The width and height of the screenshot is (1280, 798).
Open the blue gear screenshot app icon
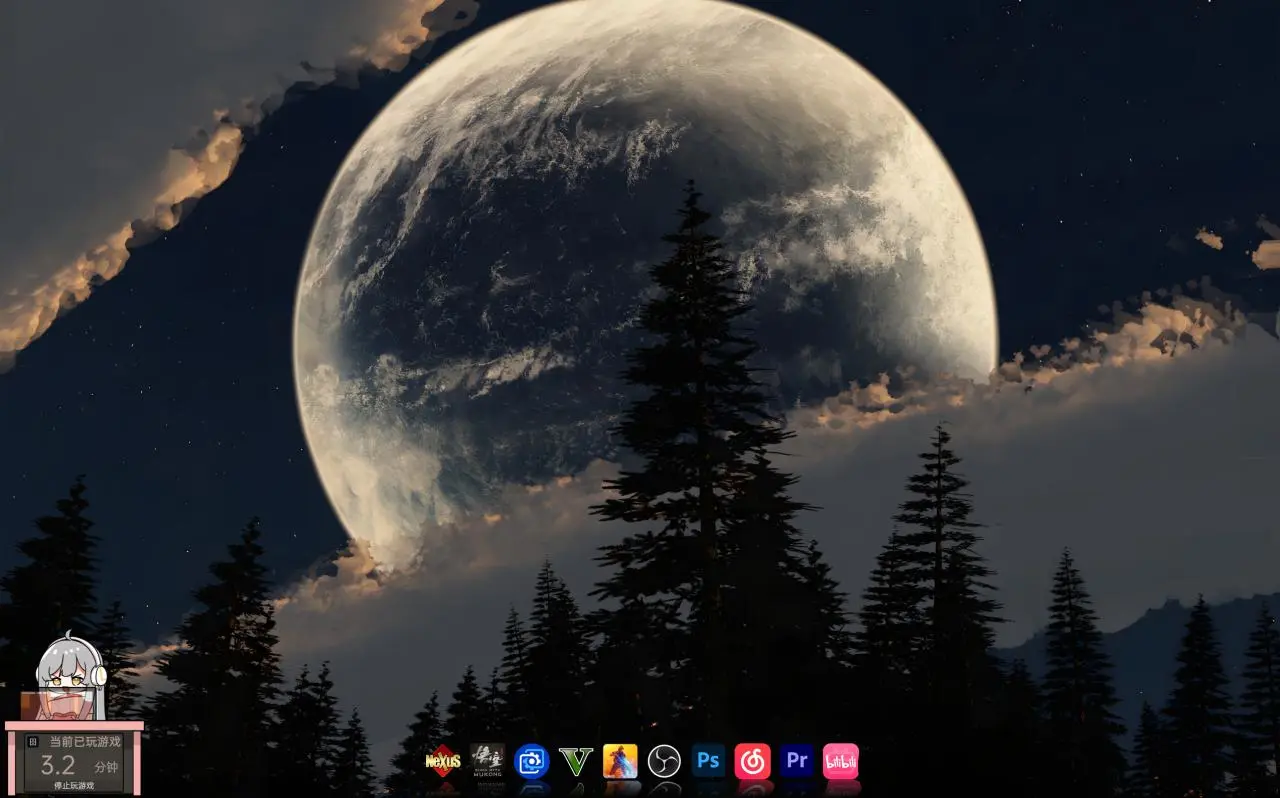[x=532, y=761]
